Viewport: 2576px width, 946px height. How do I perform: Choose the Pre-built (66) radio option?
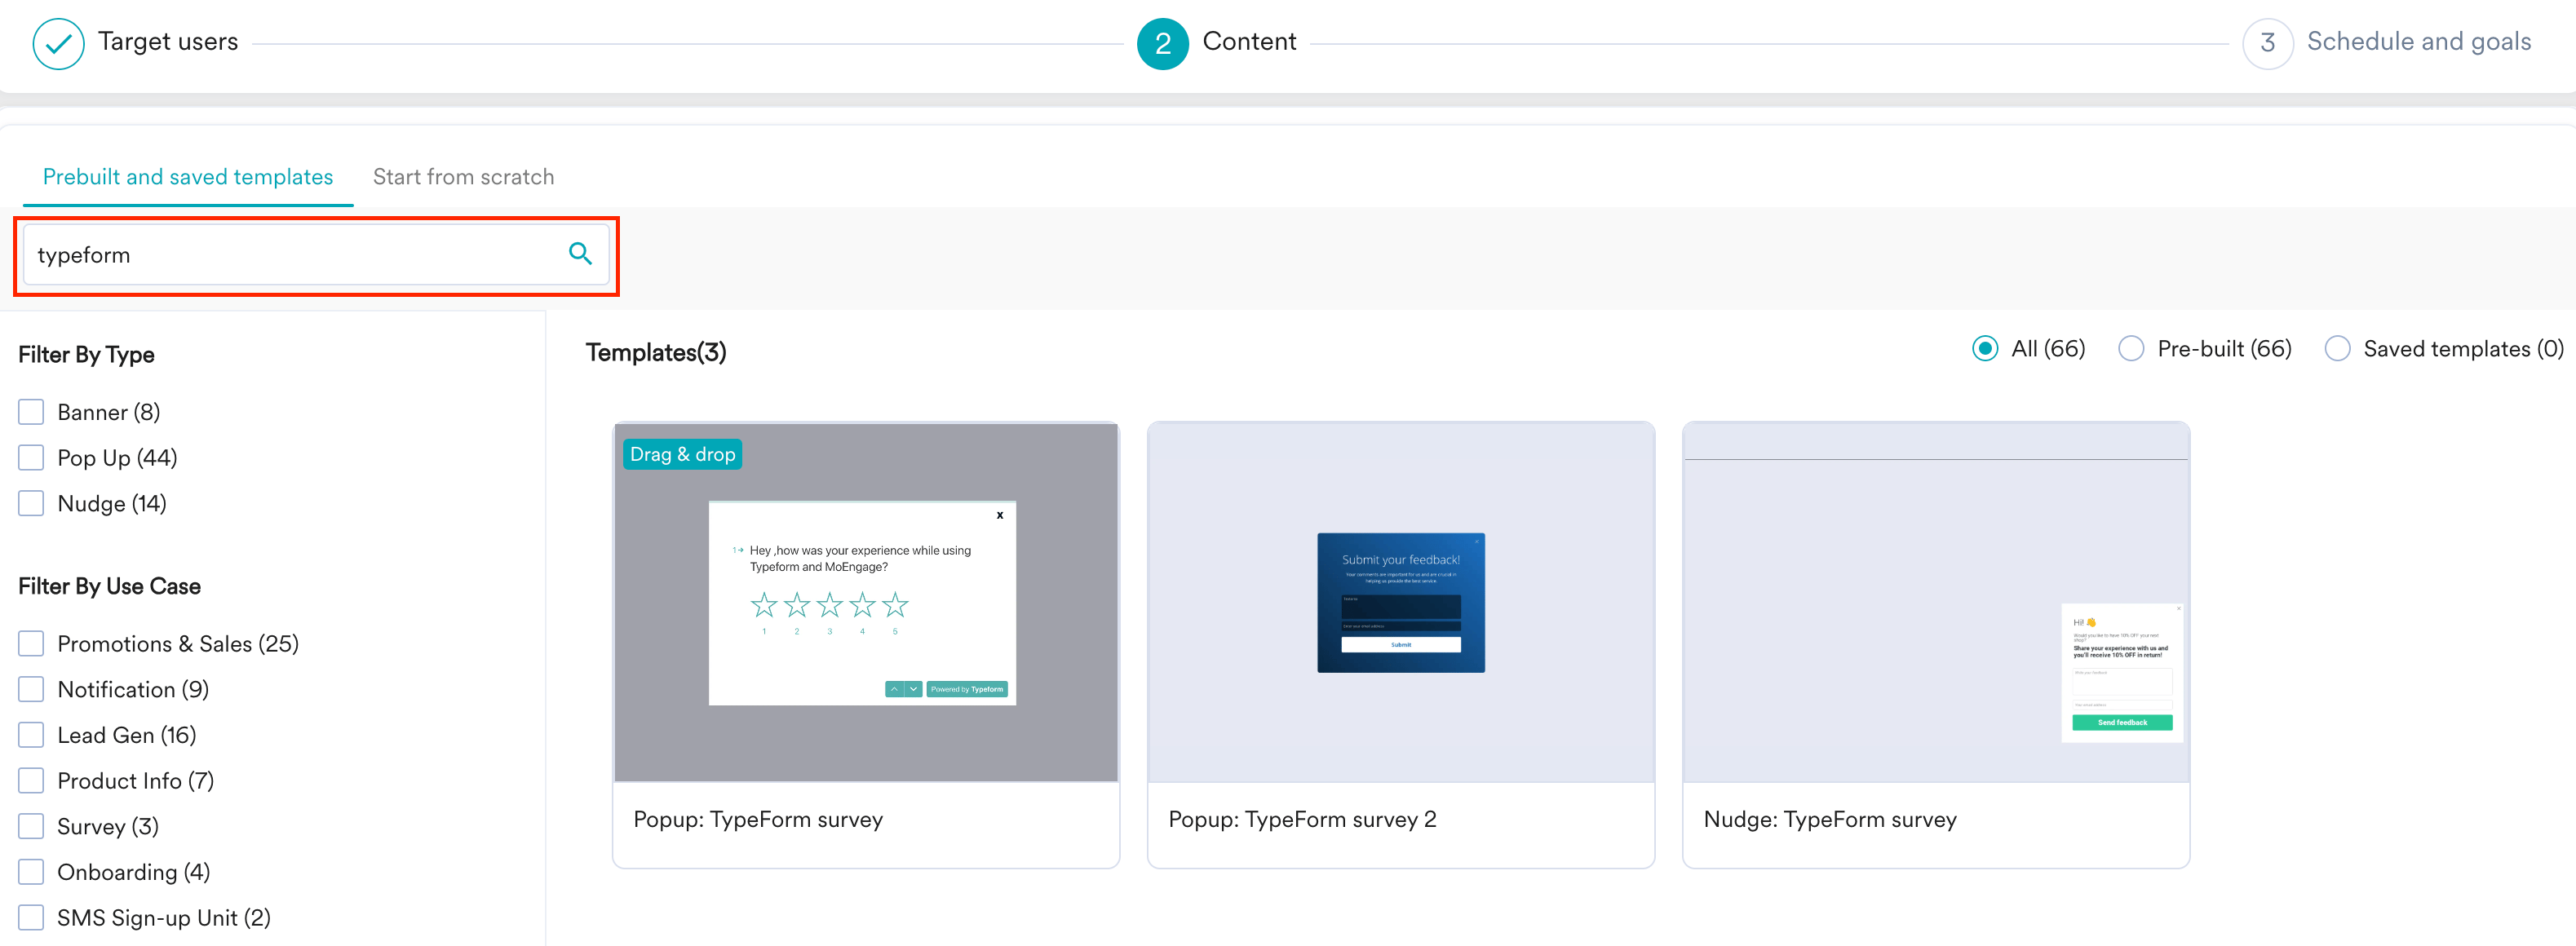(x=2131, y=349)
